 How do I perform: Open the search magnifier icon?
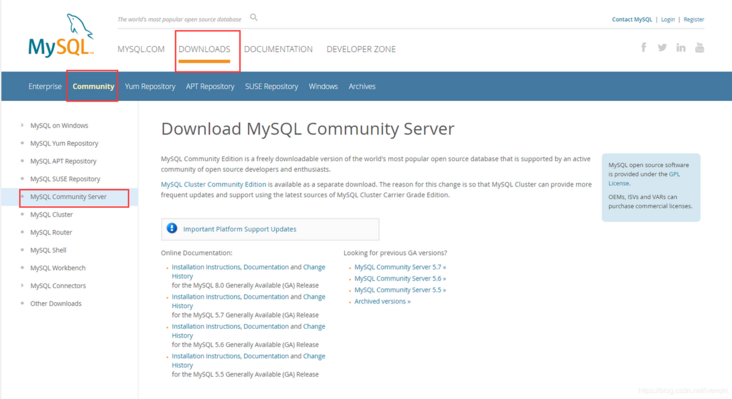coord(253,17)
